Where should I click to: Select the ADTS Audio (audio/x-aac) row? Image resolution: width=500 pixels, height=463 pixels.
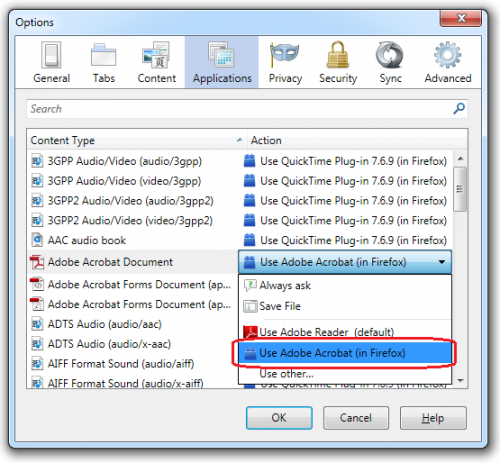133,344
